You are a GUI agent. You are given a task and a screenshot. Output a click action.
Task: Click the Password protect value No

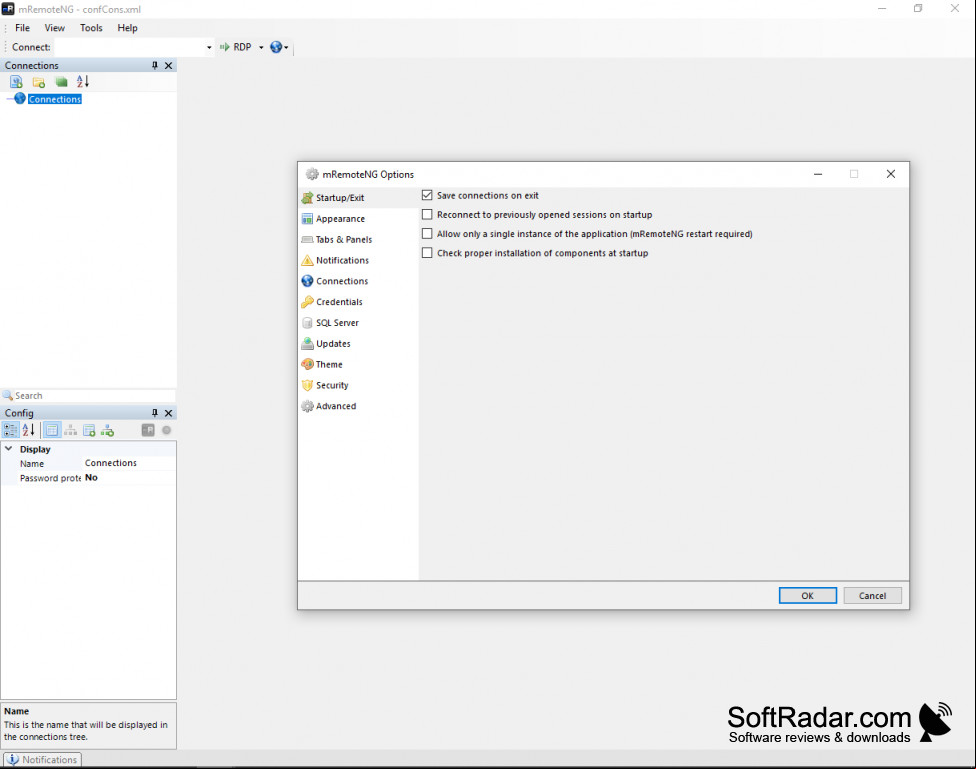129,478
